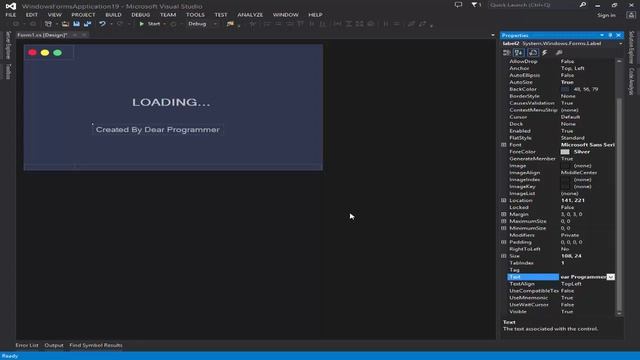The image size is (640, 360).
Task: Click the yellow circle on the form
Action: coord(45,53)
